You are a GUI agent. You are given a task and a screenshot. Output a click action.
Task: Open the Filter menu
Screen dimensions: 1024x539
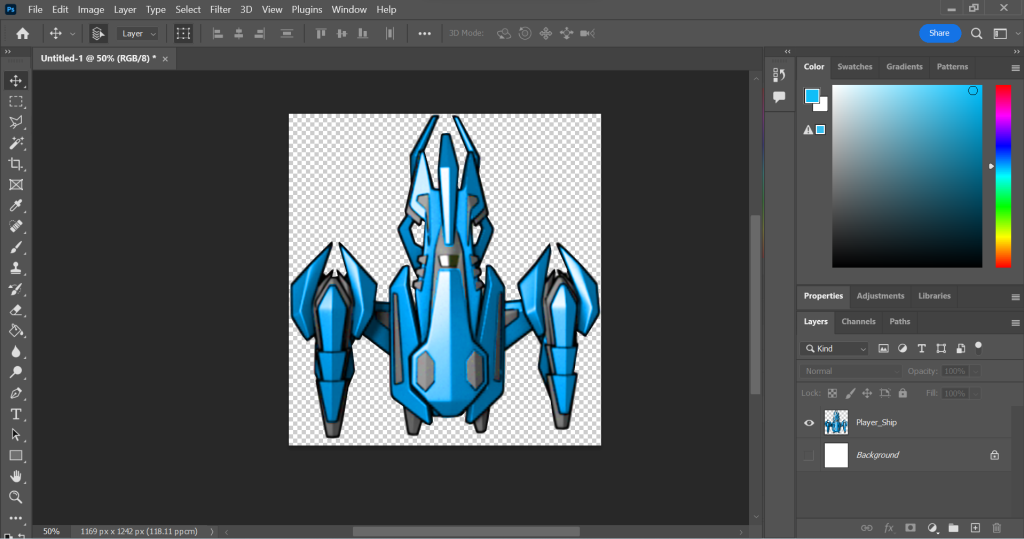(x=220, y=9)
